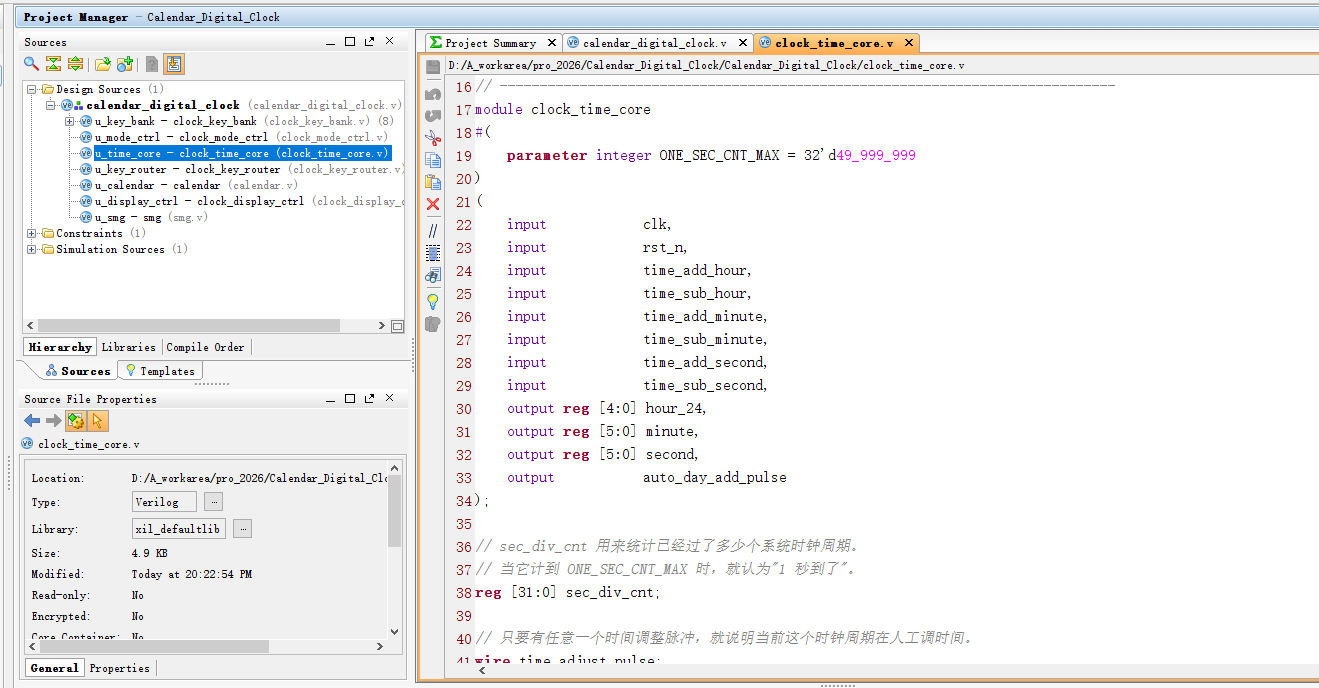Open the Project Summary editor tab
The height and width of the screenshot is (688, 1319).
[x=491, y=43]
